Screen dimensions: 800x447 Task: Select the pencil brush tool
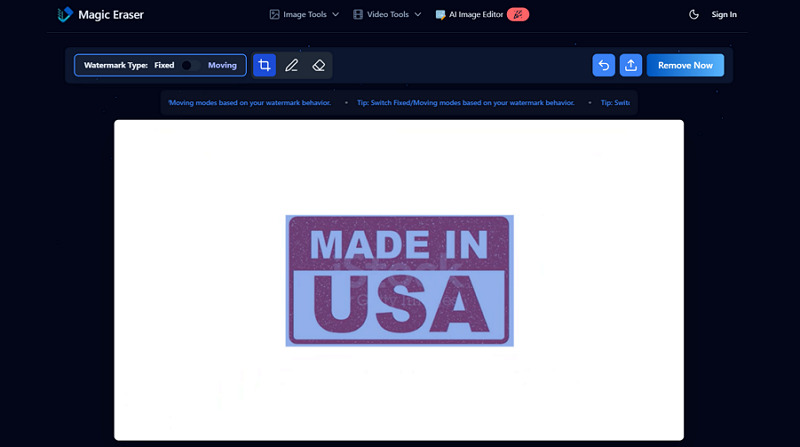[x=292, y=65]
